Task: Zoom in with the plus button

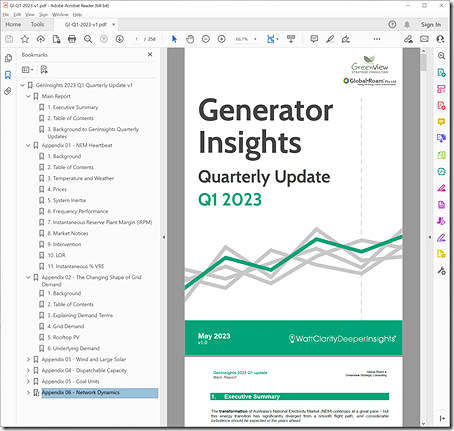Action: pos(222,39)
